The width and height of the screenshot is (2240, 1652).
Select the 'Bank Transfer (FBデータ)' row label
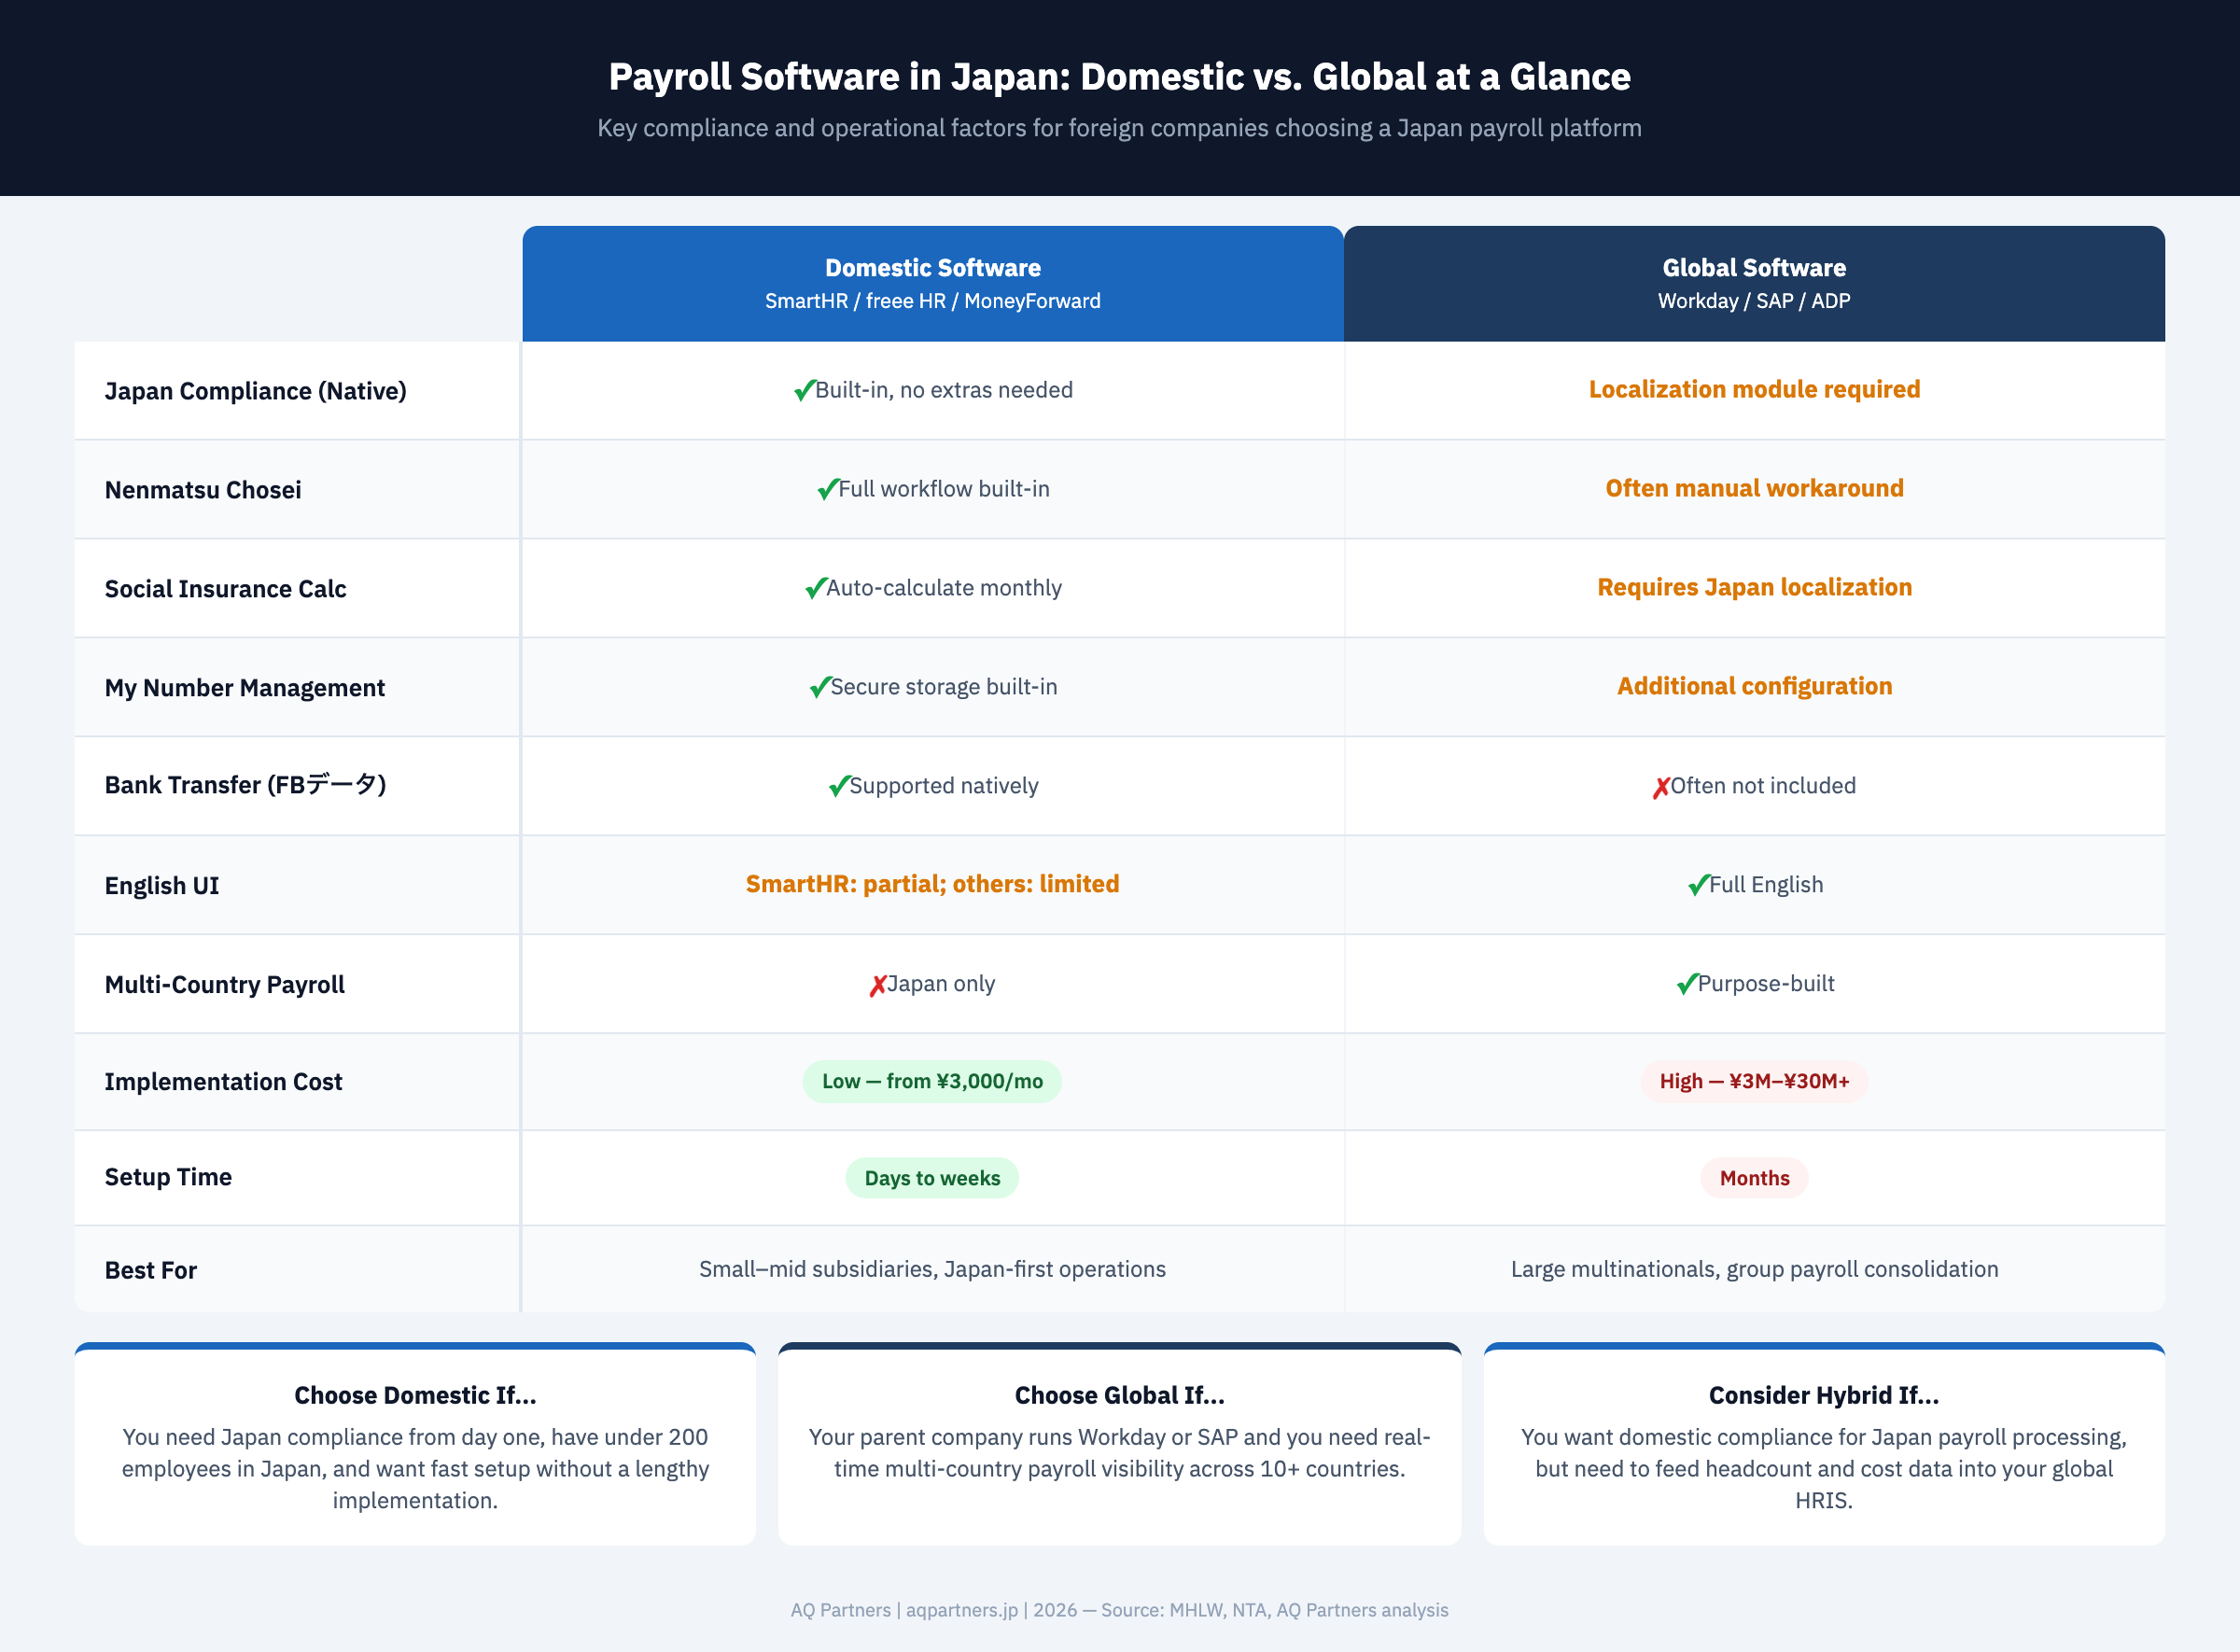tap(245, 786)
